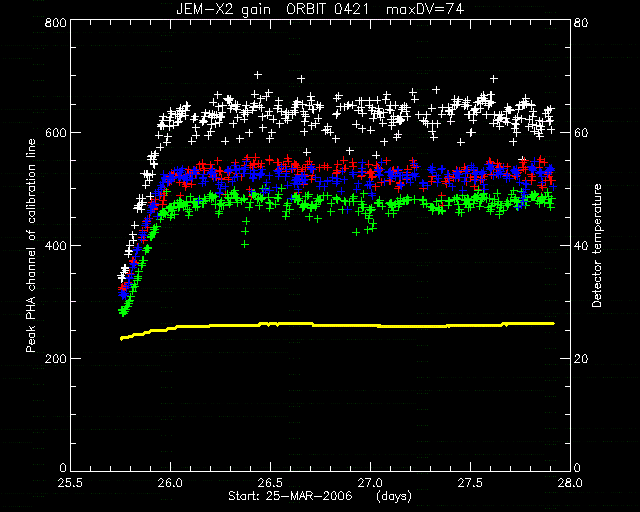Click the 60 tick label on right axis
The image size is (640, 512).
(581, 133)
